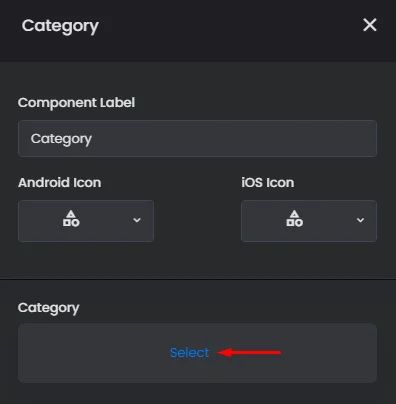This screenshot has width=396, height=404.
Task: Close the Category settings panel
Action: (370, 25)
